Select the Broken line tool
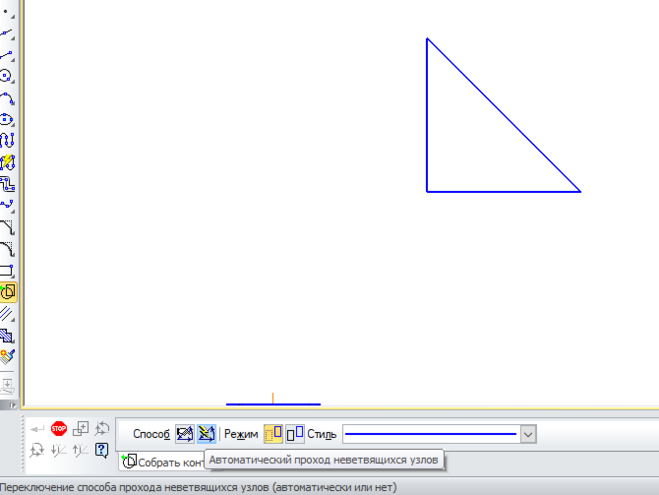 7,205
